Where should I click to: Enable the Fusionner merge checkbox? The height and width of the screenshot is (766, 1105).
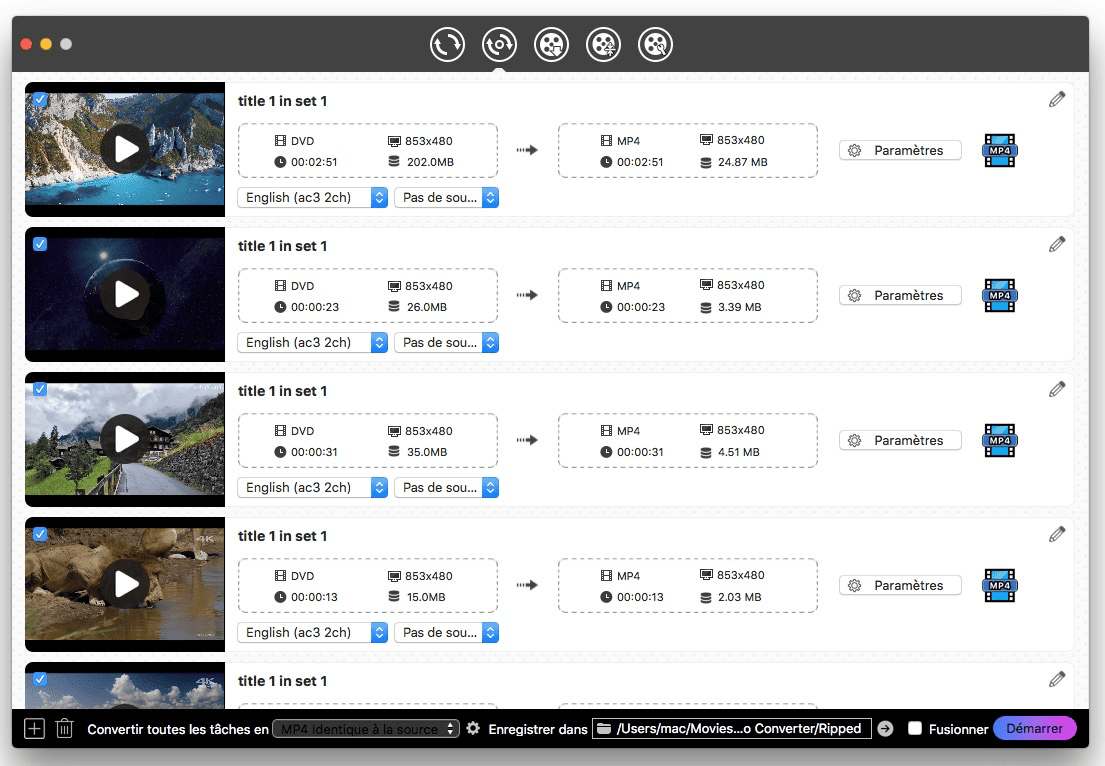pyautogui.click(x=915, y=728)
